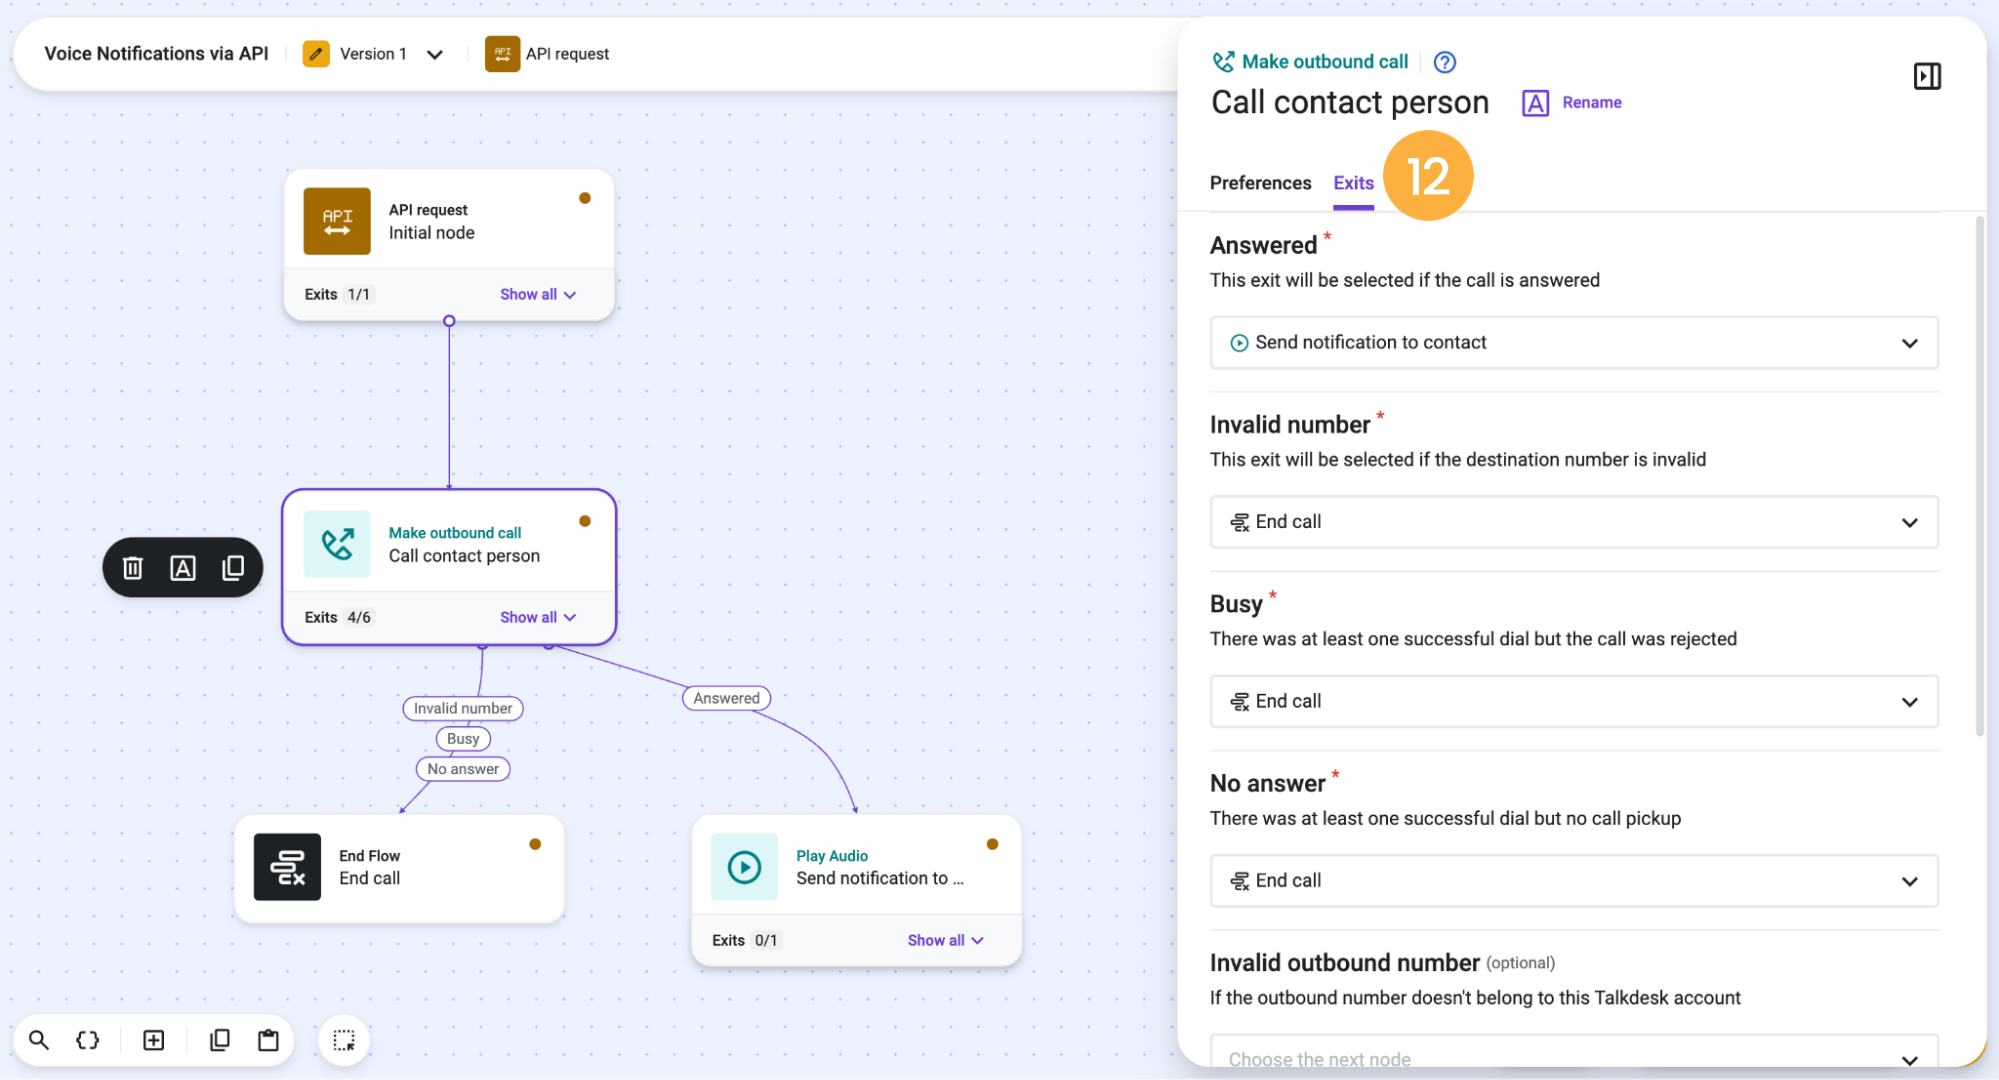Viewport: 1999px width, 1080px height.
Task: Click the Busy connection label
Action: pyautogui.click(x=463, y=738)
